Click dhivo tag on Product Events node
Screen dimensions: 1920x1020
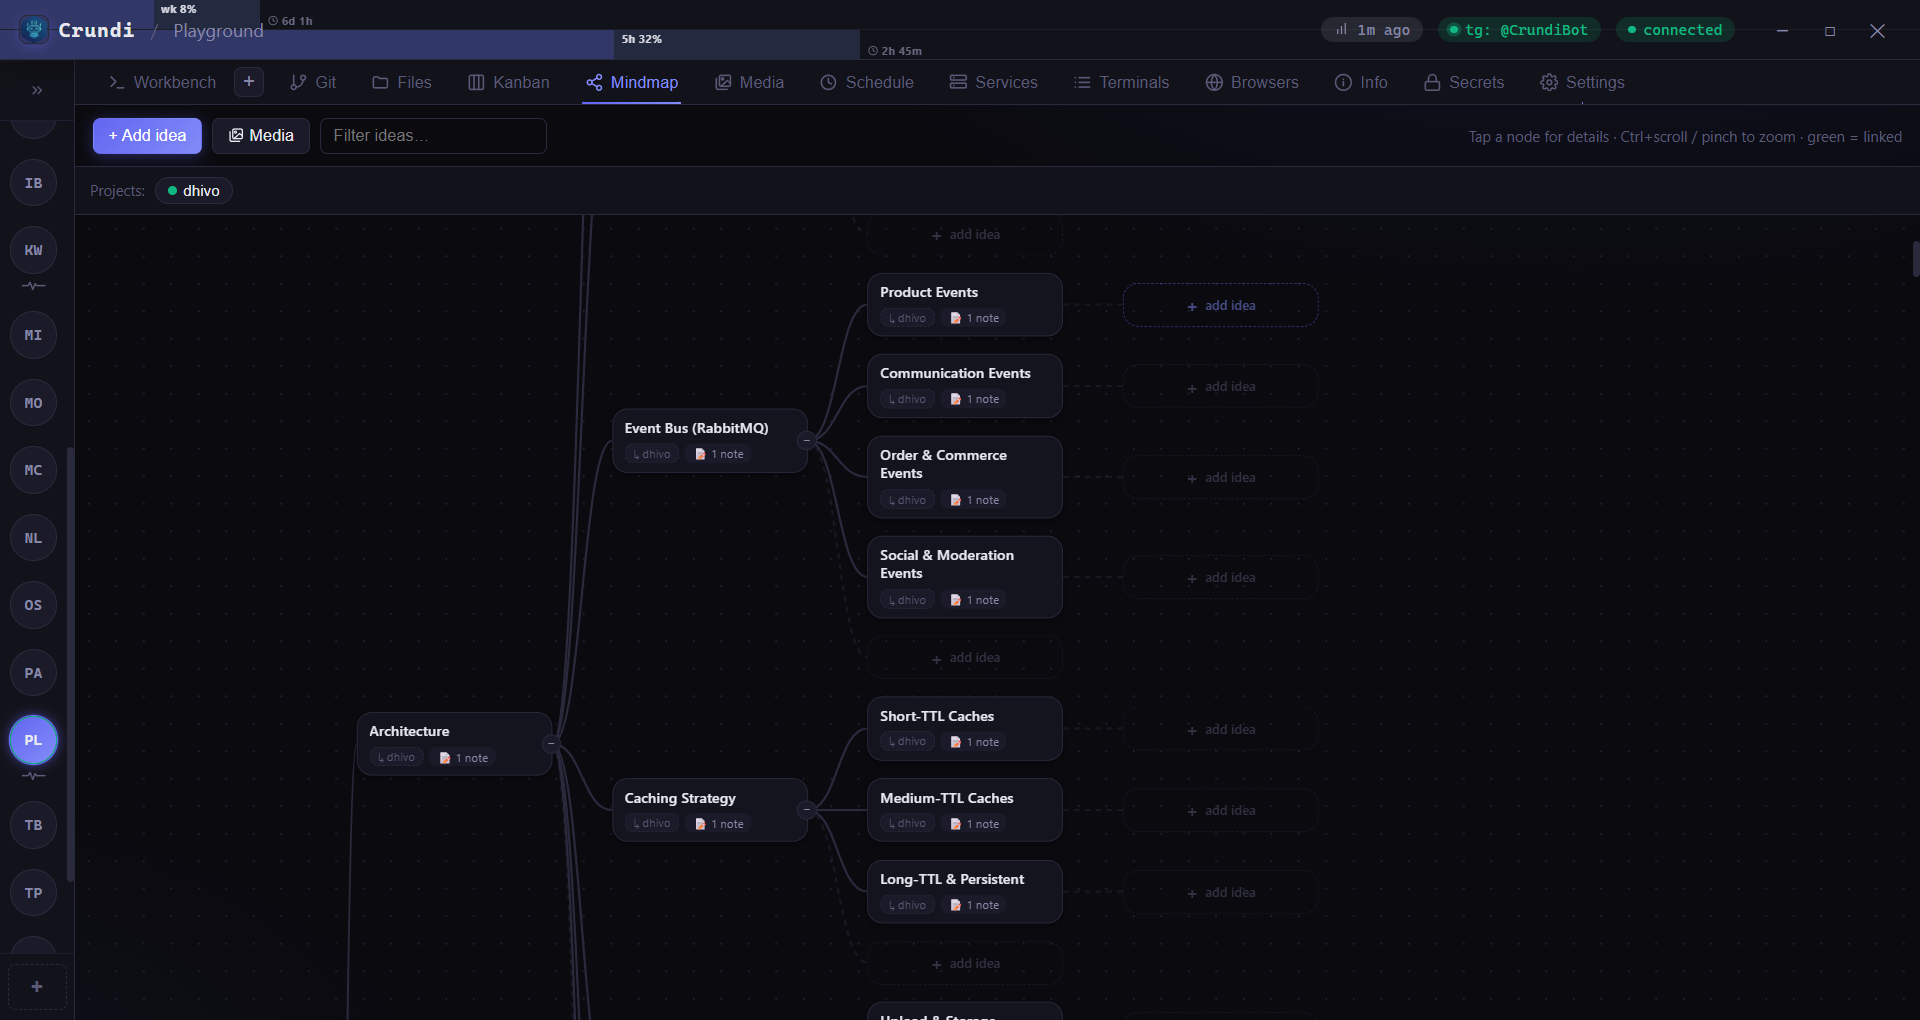[x=907, y=318]
